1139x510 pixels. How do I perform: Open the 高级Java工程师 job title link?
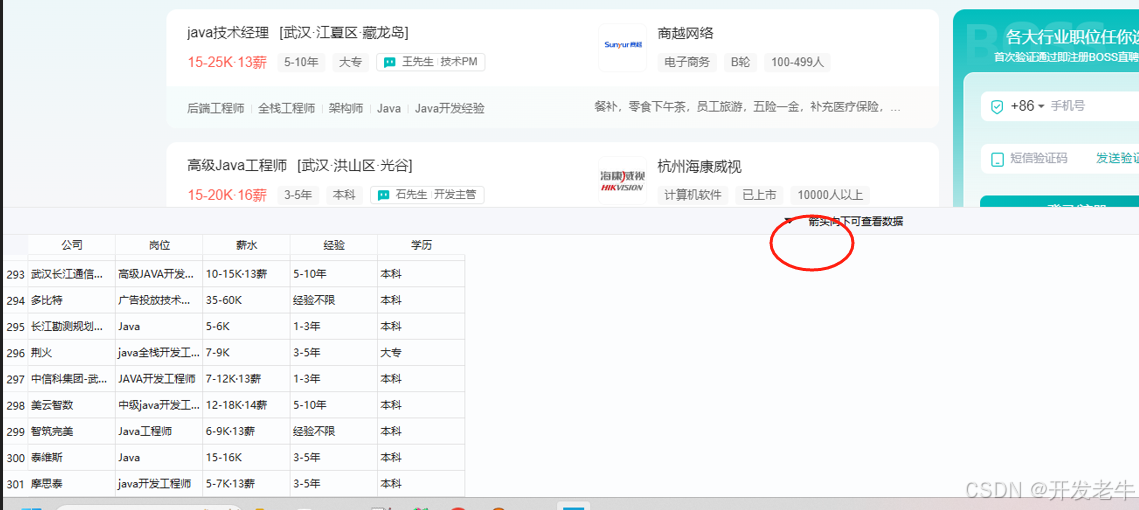click(237, 165)
